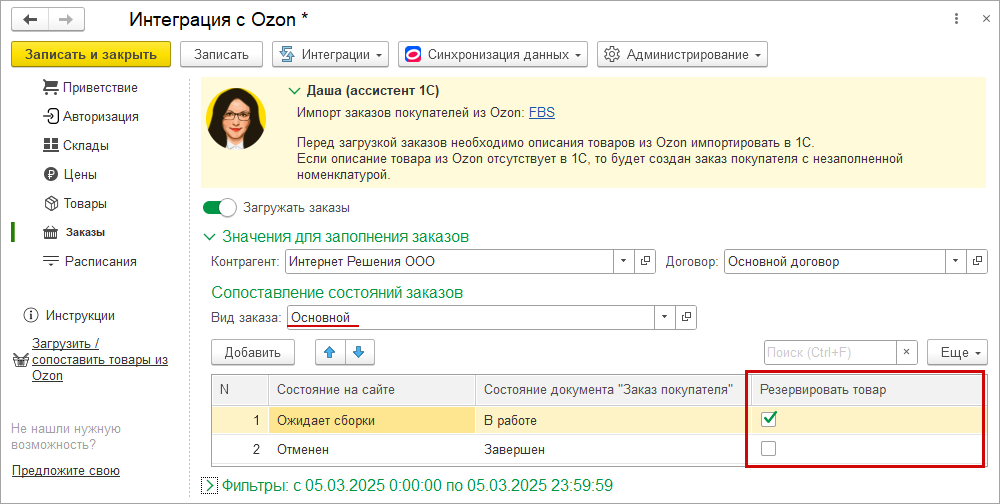Open the Склады section
The width and height of the screenshot is (1000, 504).
(75, 145)
